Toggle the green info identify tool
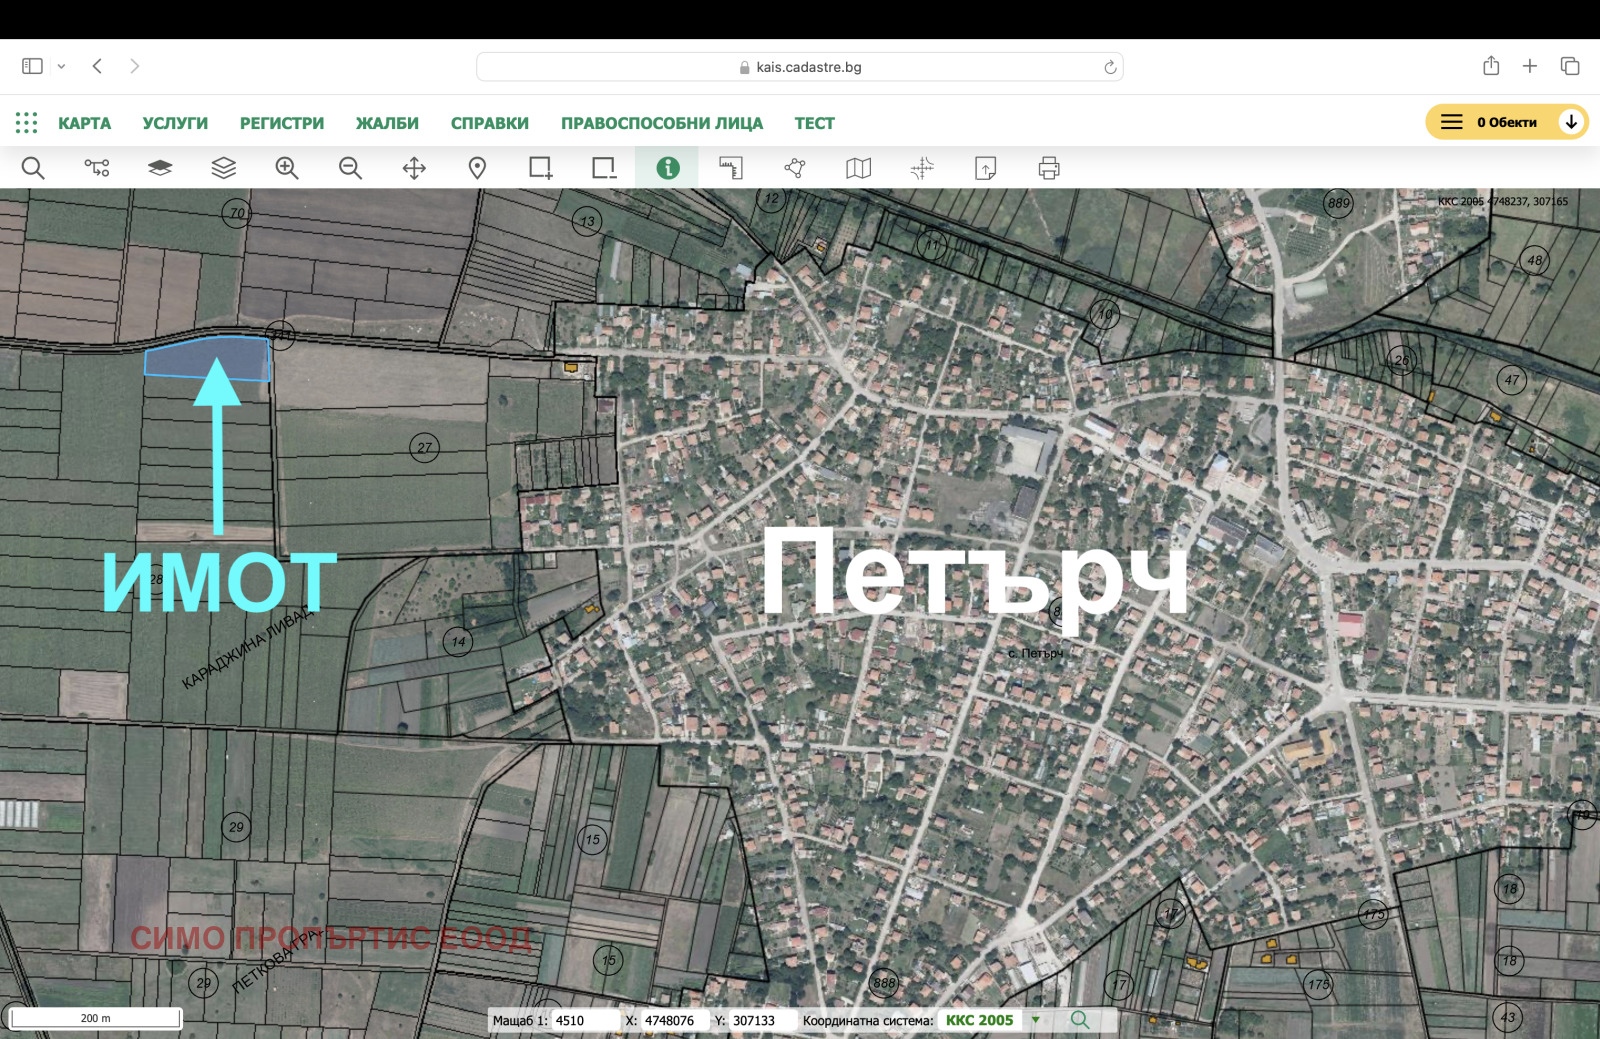This screenshot has height=1039, width=1600. pos(667,168)
